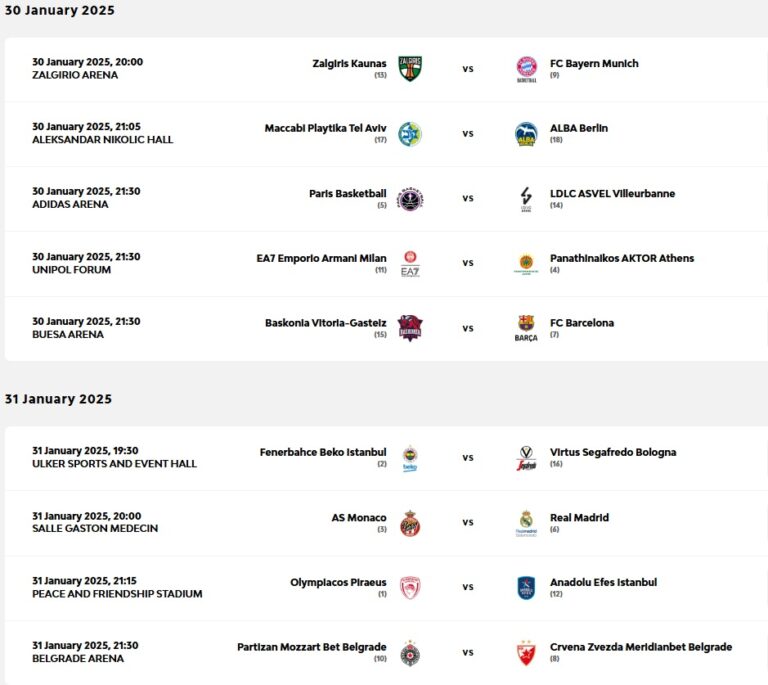This screenshot has height=685, width=768.
Task: Click the Olympiacos Piraeus logo
Action: click(x=410, y=587)
